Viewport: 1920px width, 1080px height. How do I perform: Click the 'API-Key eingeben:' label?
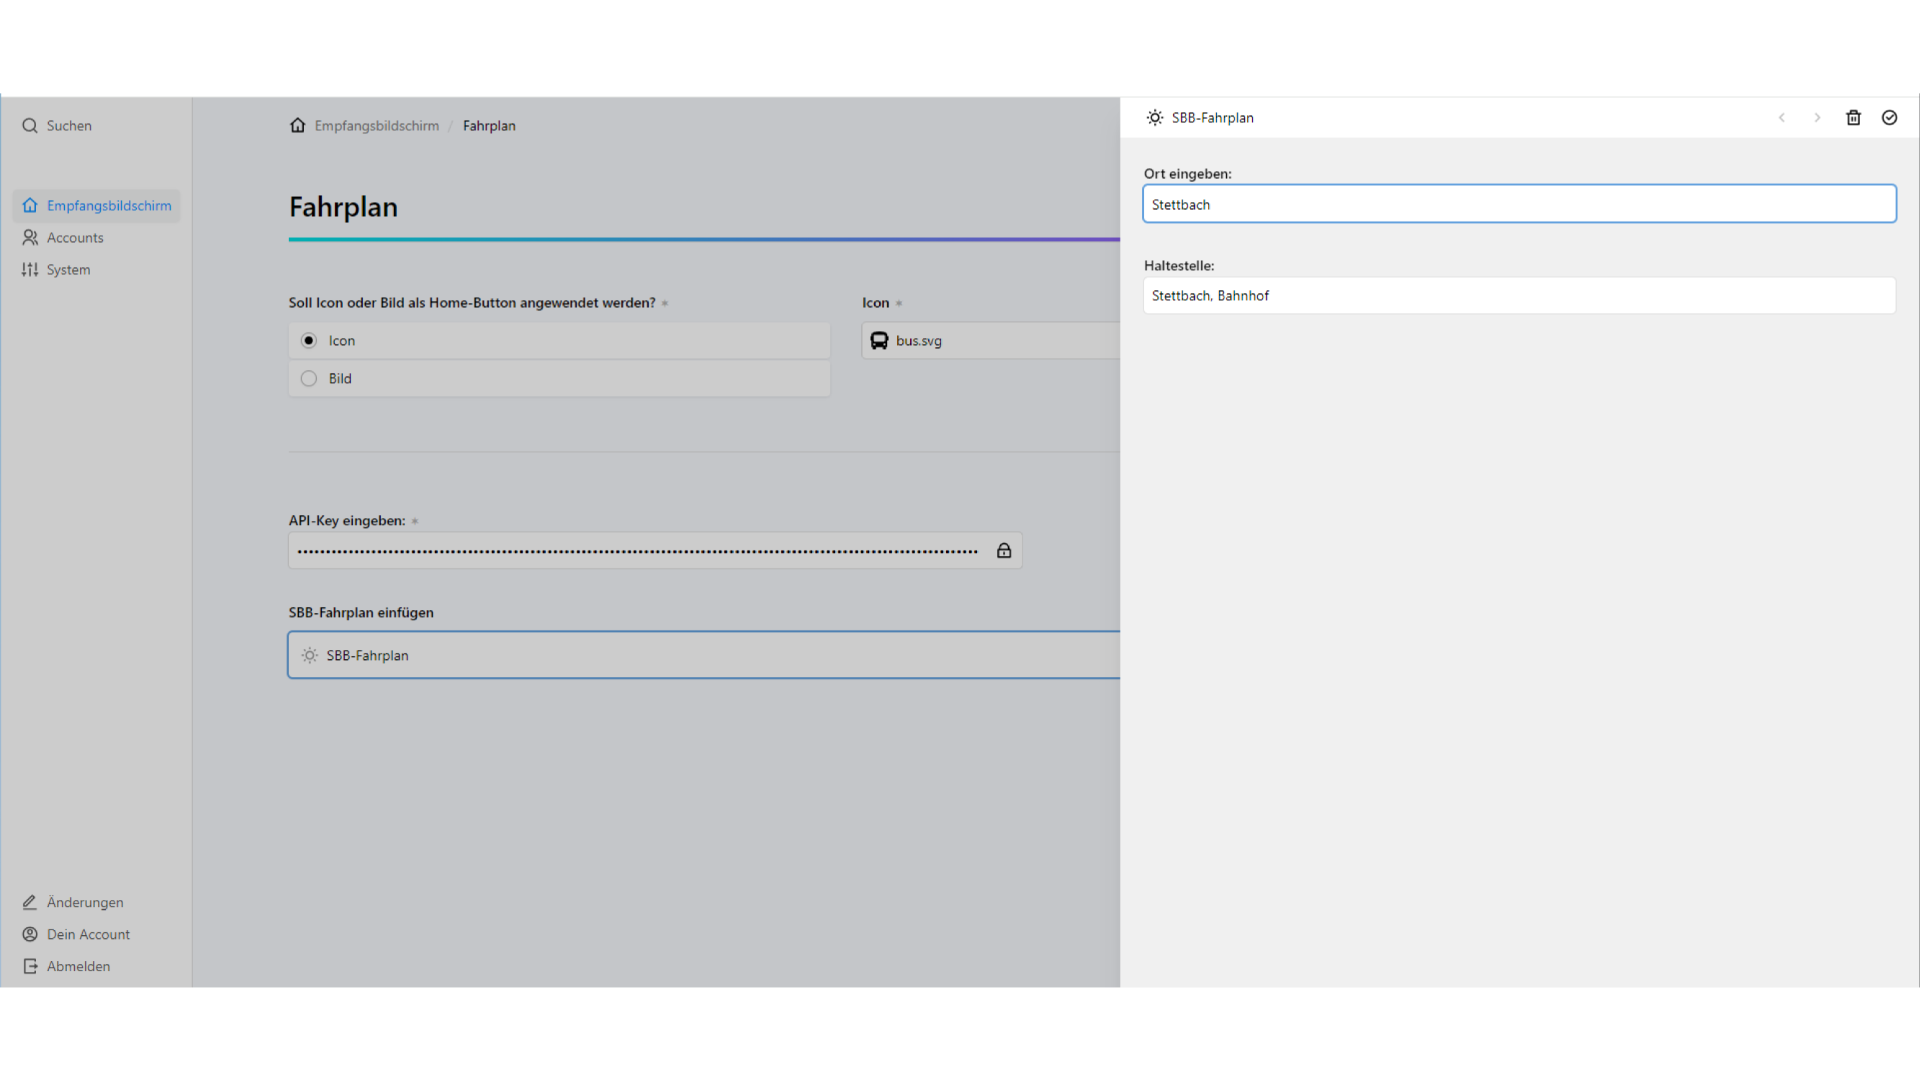point(347,521)
